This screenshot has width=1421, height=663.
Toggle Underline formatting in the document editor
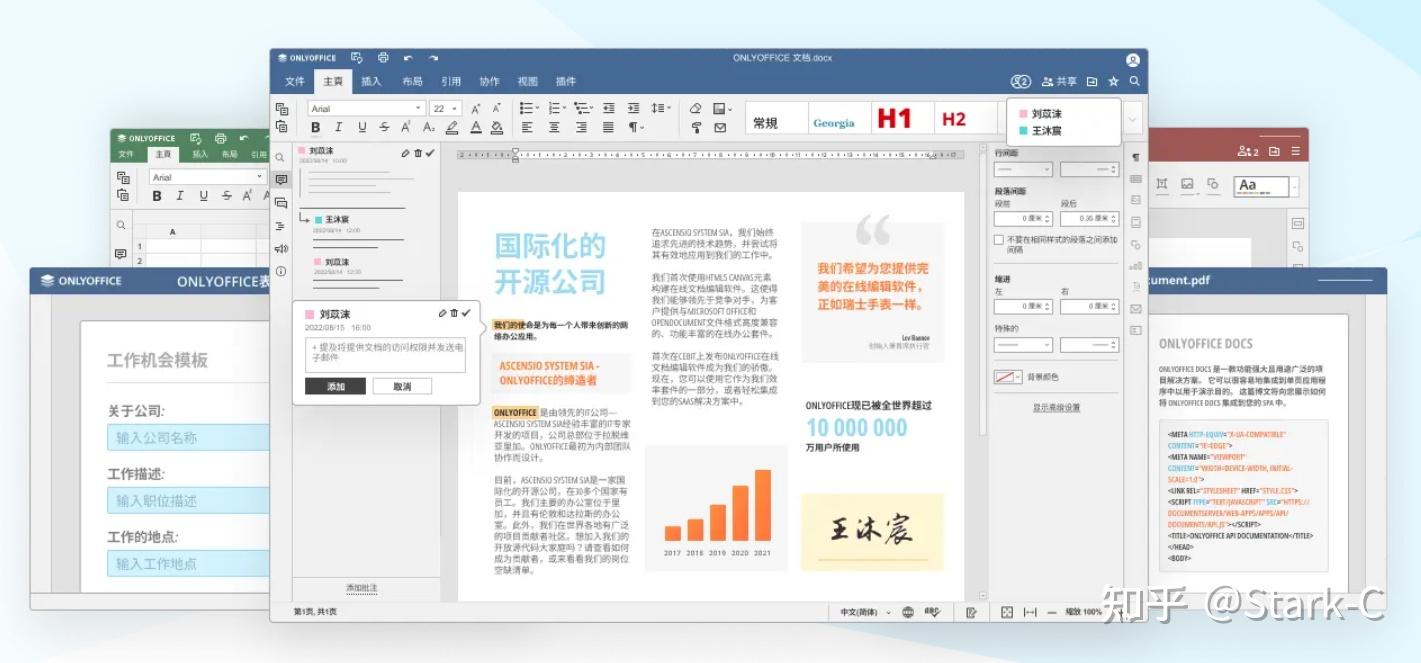pyautogui.click(x=361, y=127)
